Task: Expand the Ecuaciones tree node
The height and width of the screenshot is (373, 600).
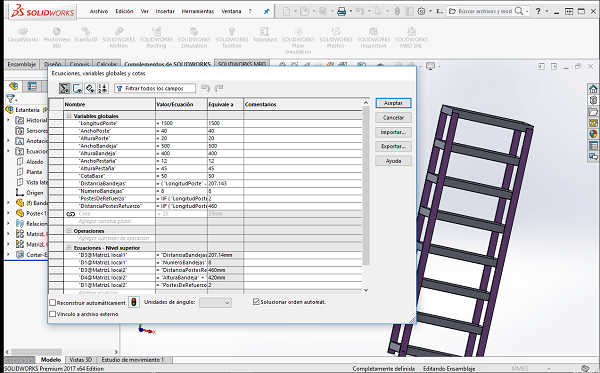Action: point(9,151)
